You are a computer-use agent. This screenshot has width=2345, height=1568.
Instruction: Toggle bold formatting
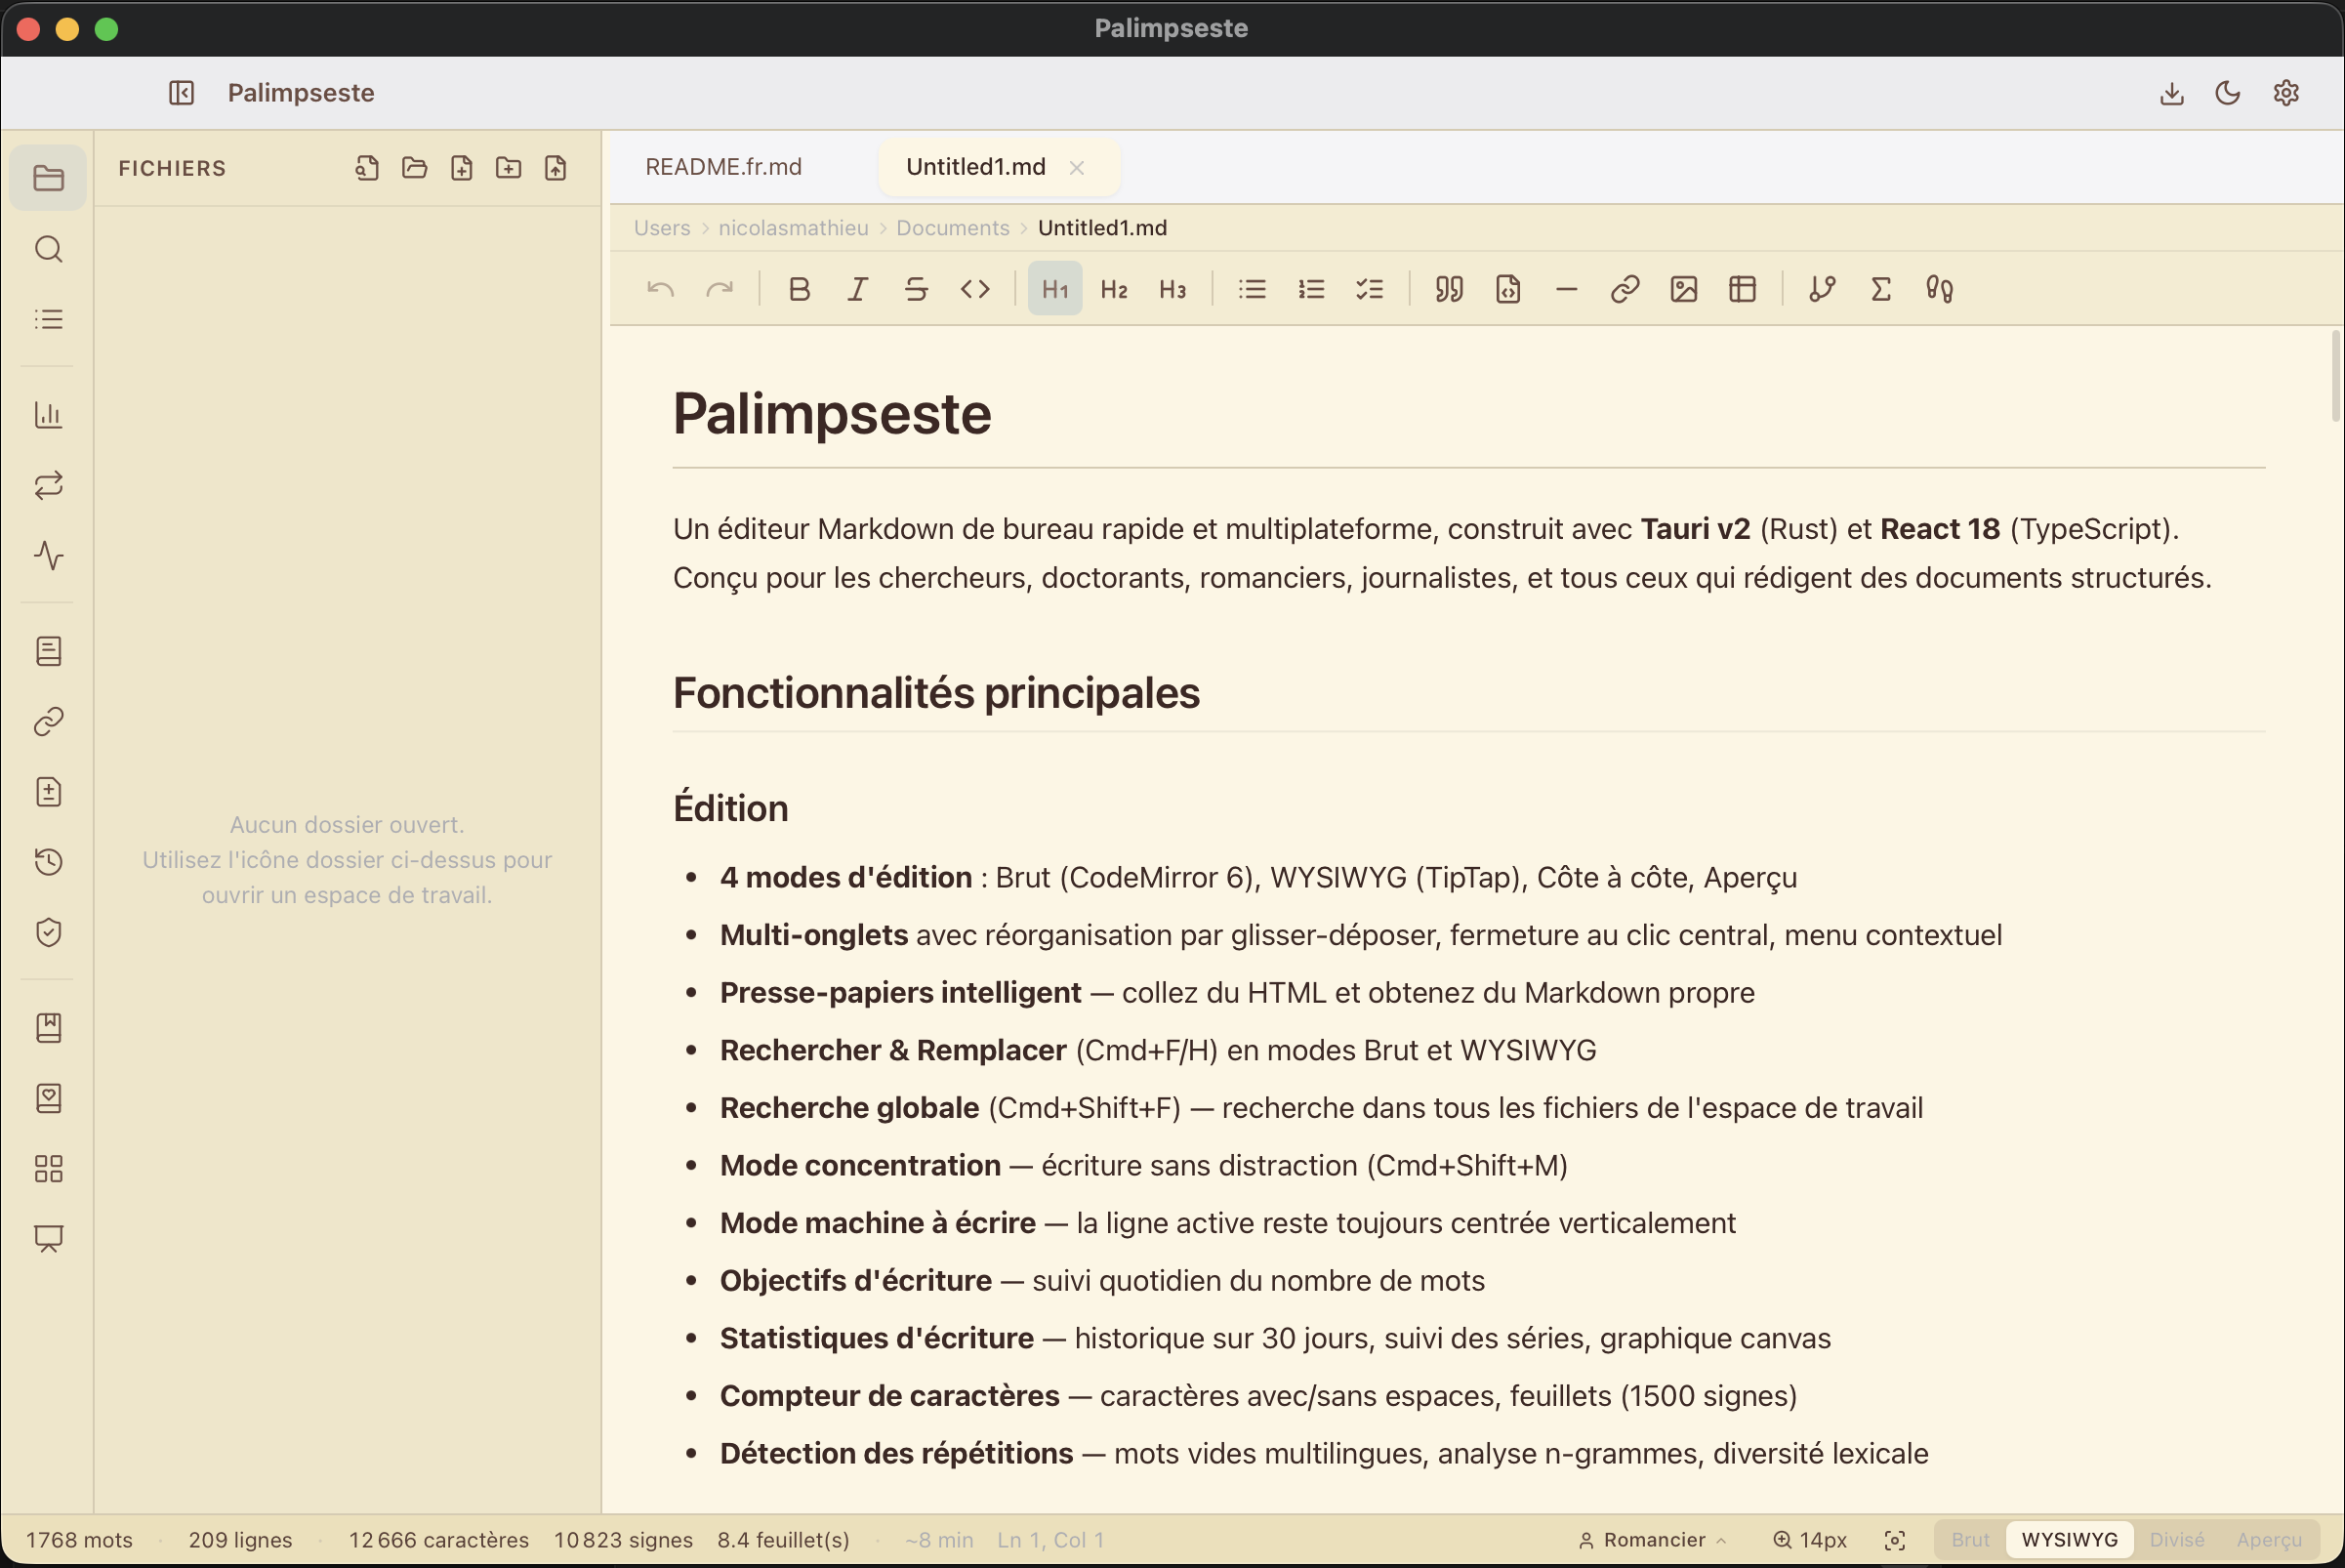(798, 289)
